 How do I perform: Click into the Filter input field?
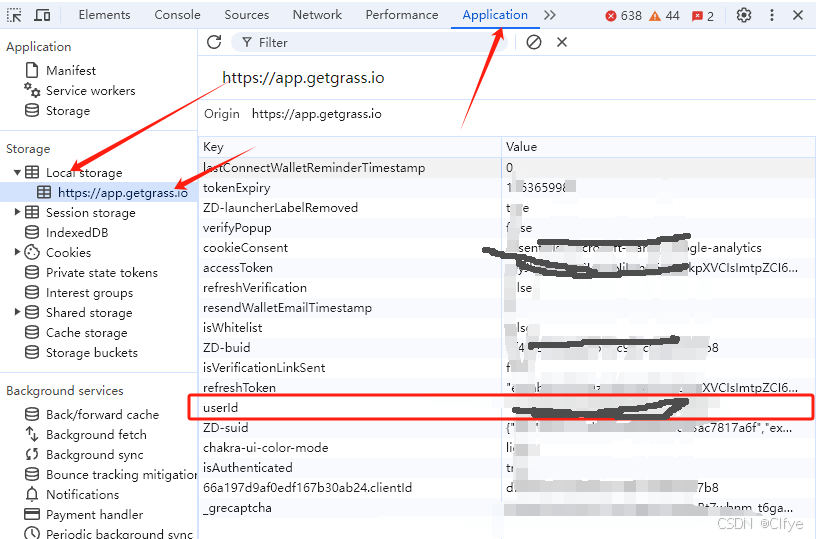(x=368, y=43)
